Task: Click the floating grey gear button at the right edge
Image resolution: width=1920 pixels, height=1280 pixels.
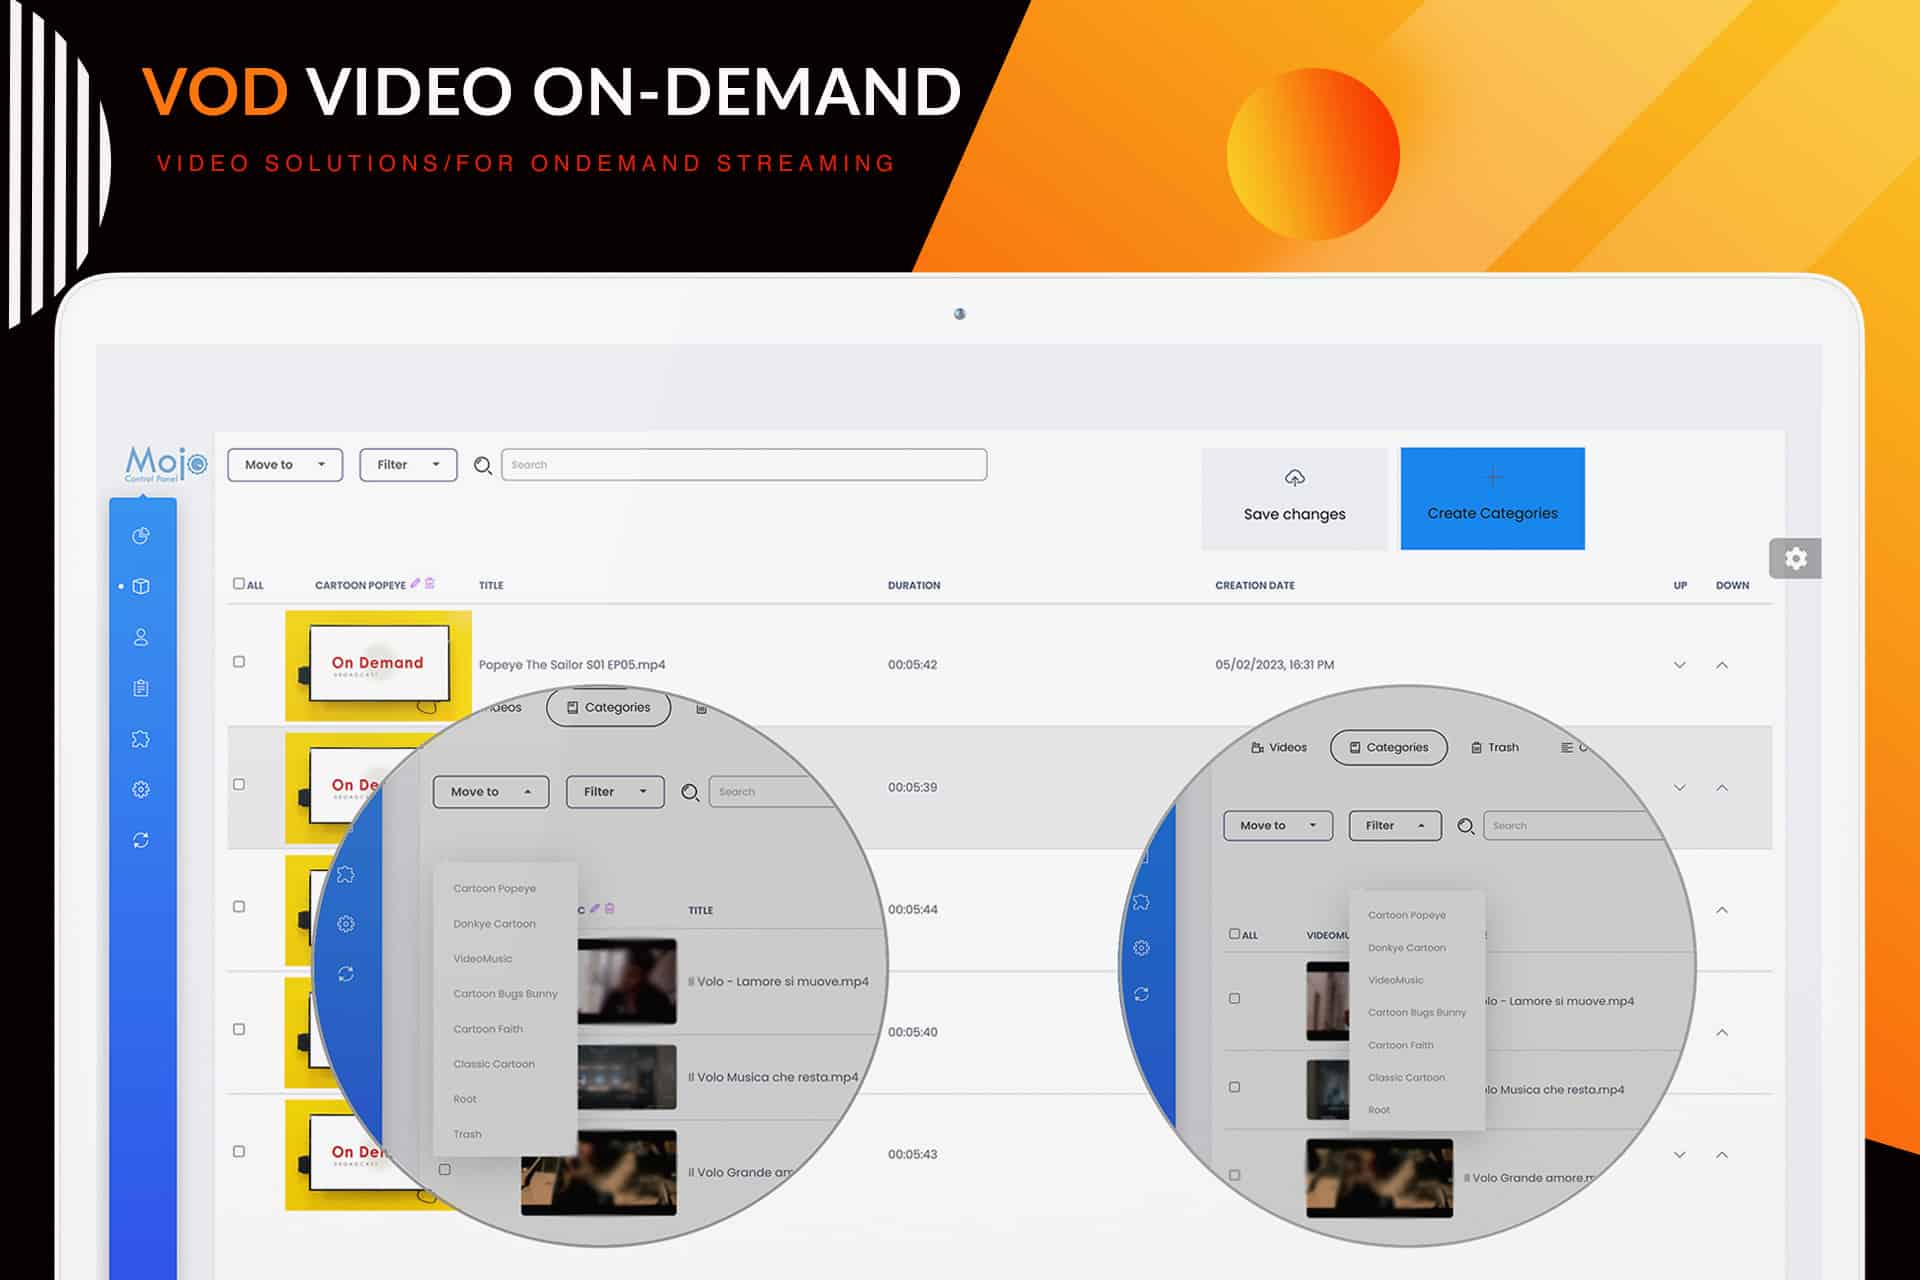Action: click(1796, 558)
